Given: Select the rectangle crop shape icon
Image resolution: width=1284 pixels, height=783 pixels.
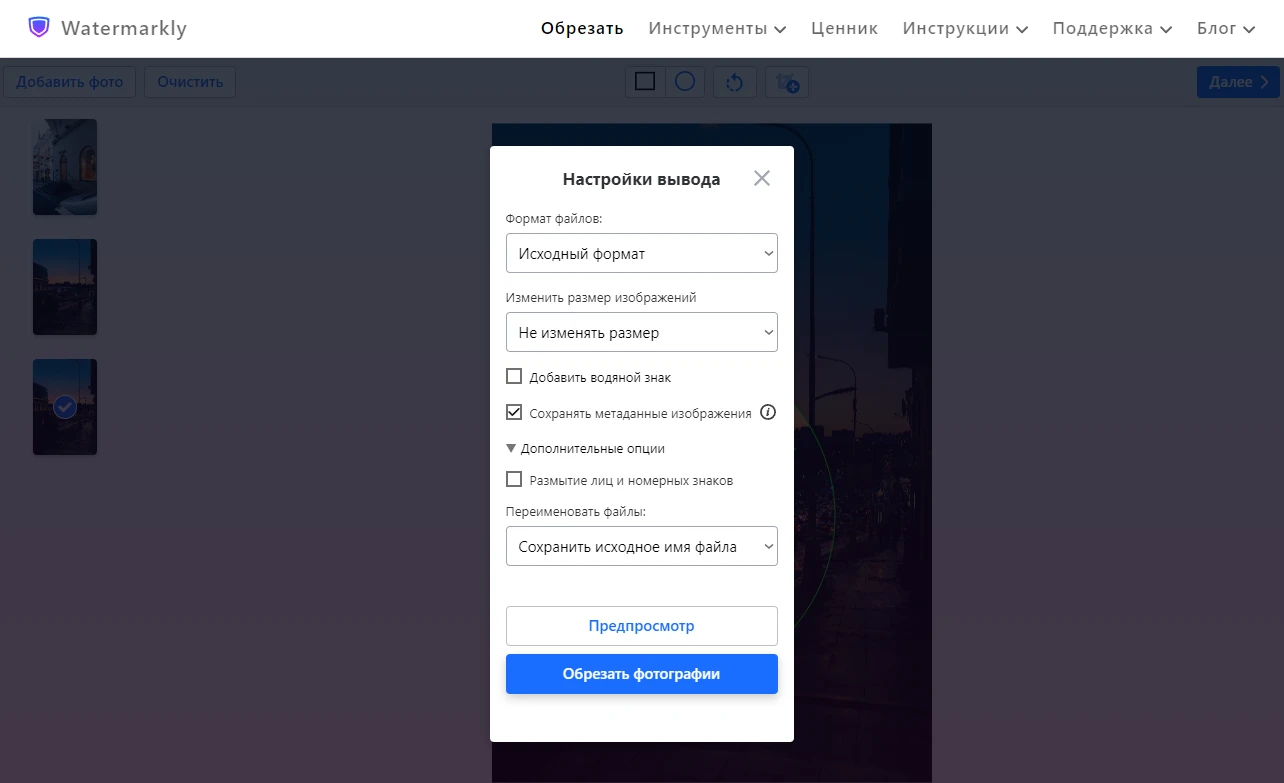Looking at the screenshot, I should [645, 82].
